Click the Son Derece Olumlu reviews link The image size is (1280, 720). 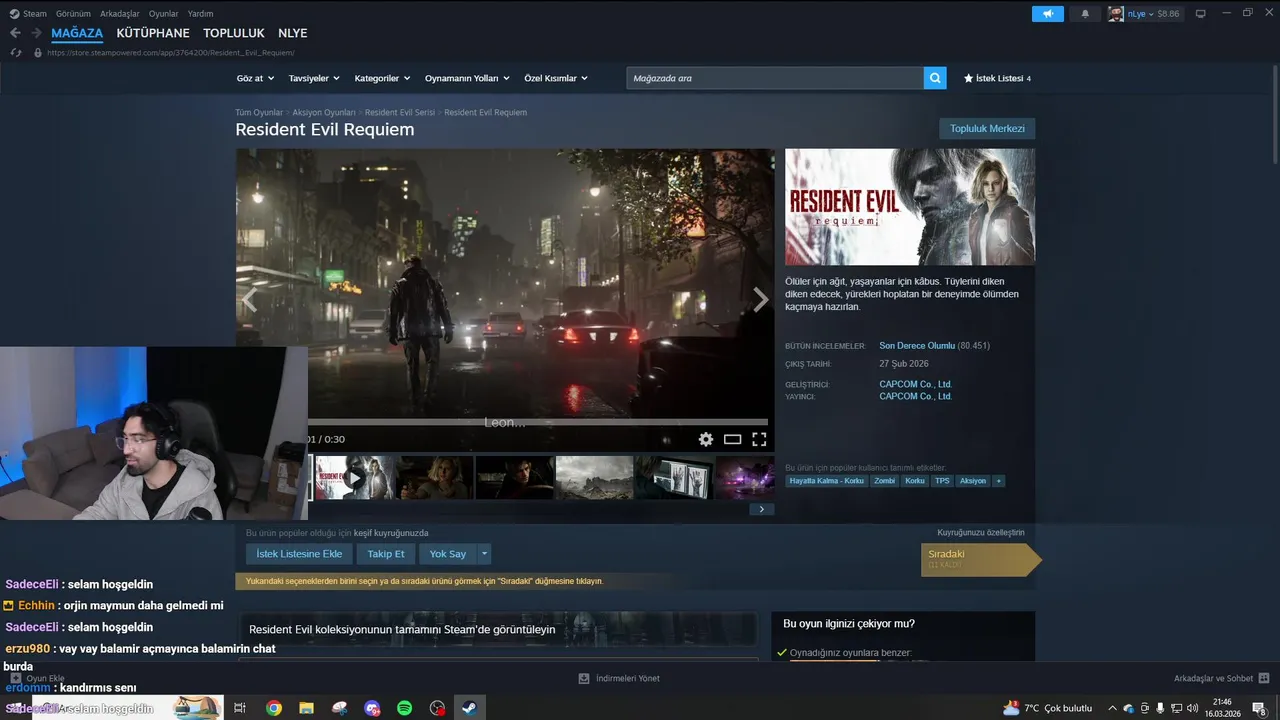coord(917,346)
